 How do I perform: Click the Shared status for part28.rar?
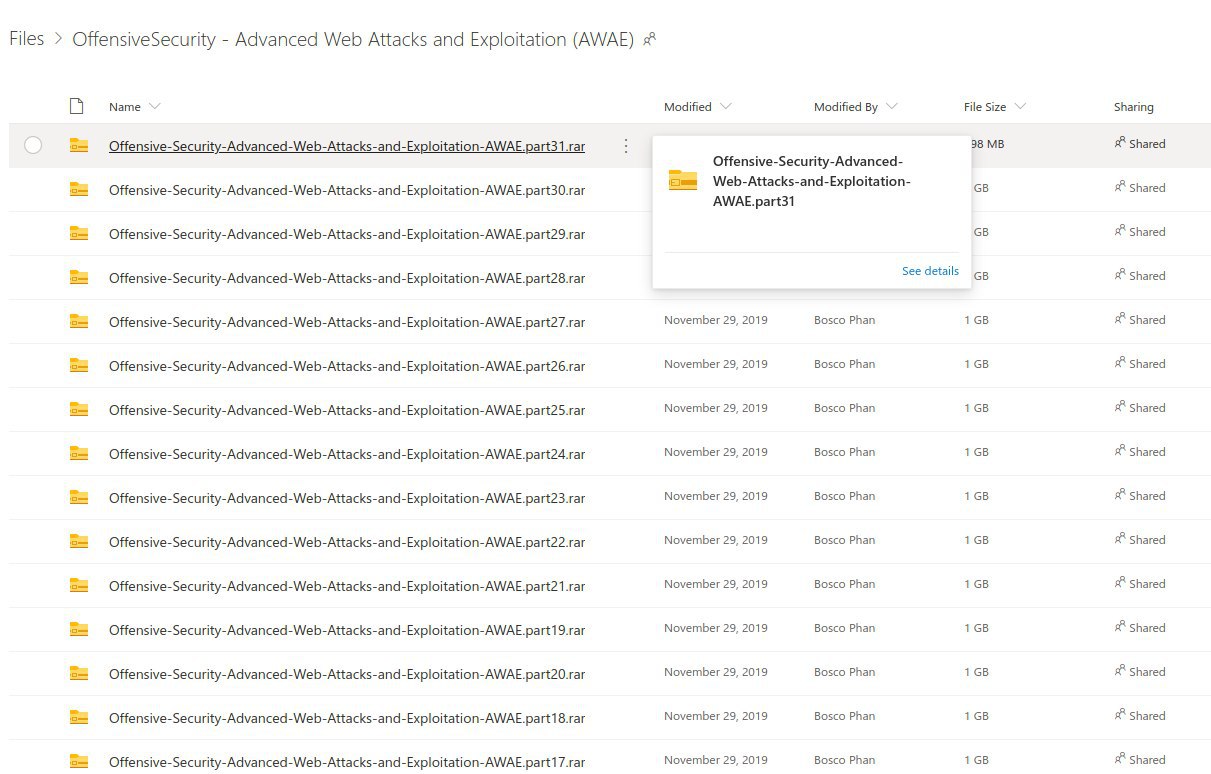tap(1140, 276)
